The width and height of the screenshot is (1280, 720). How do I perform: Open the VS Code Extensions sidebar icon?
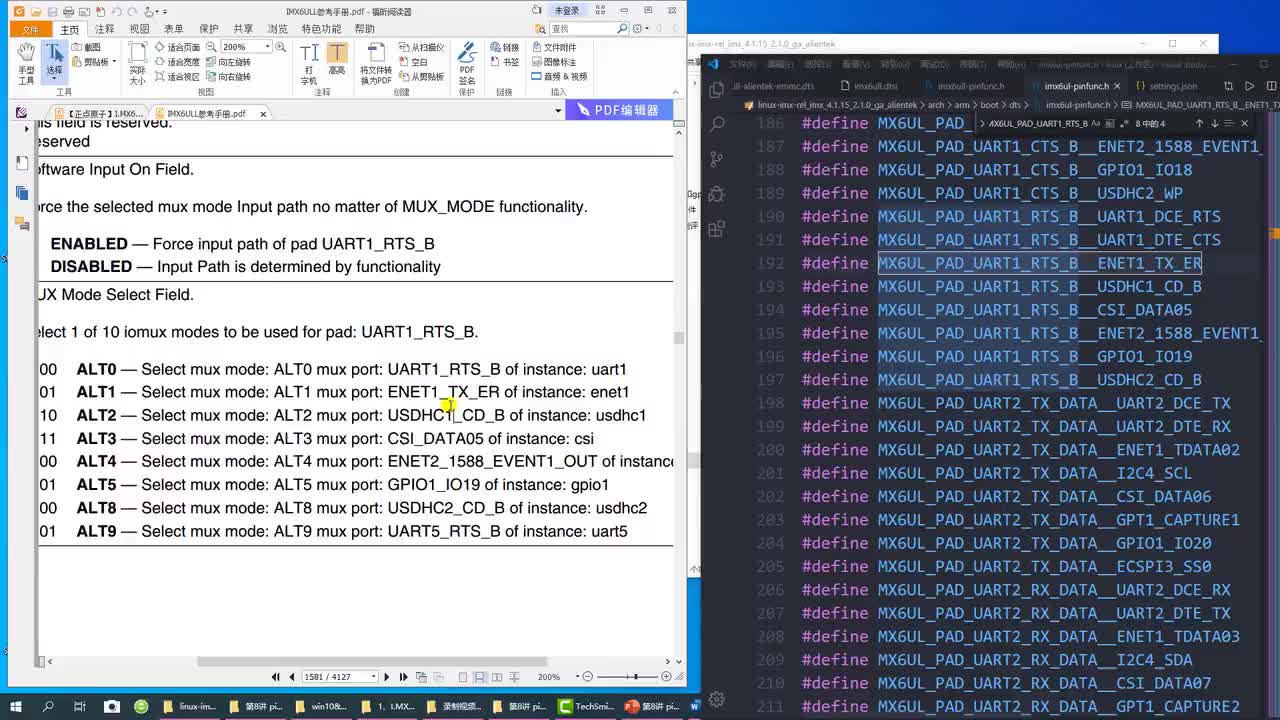(x=716, y=228)
